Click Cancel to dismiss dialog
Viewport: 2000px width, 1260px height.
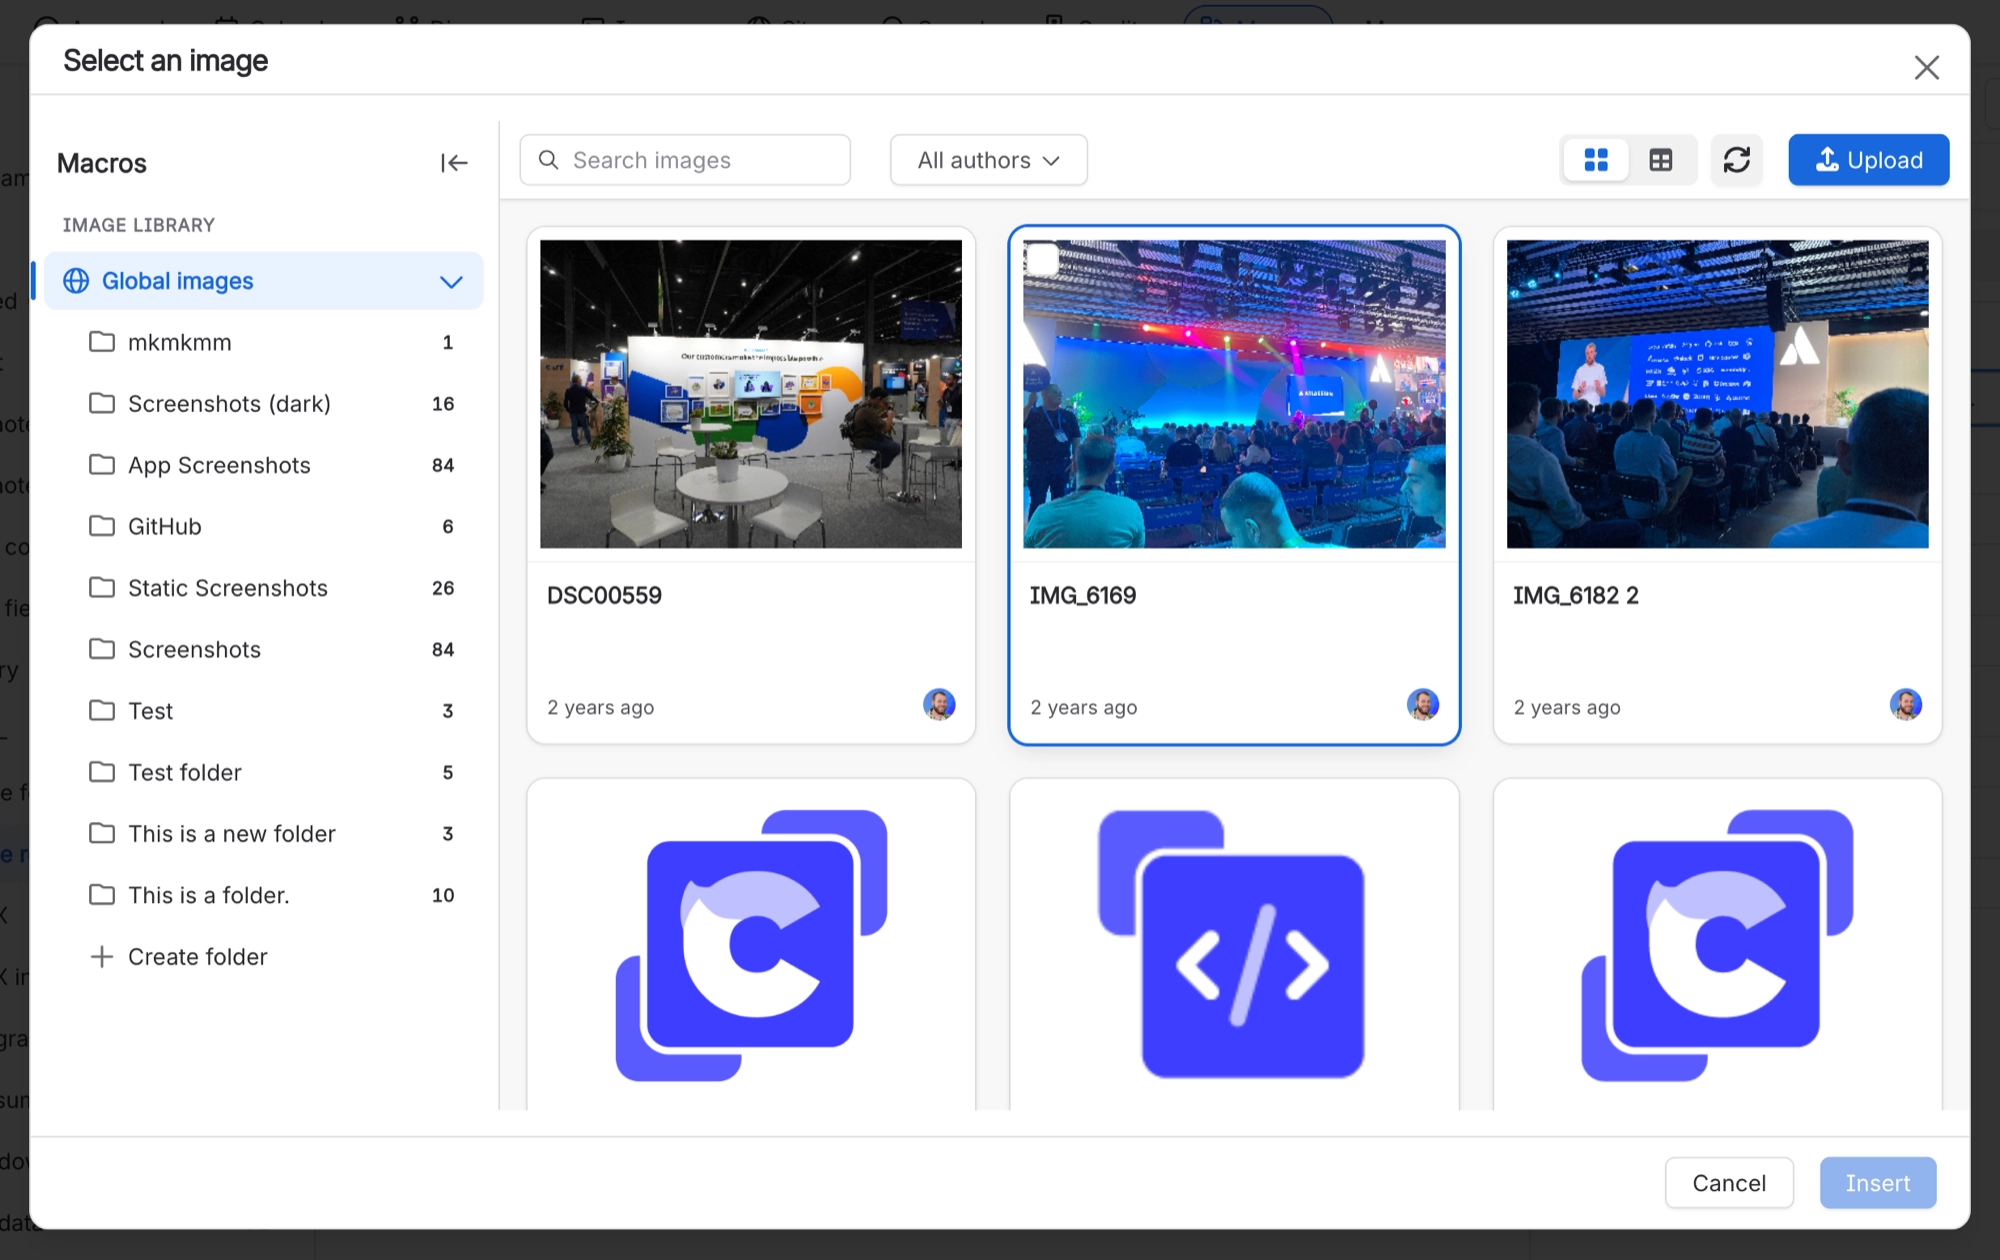(x=1729, y=1183)
